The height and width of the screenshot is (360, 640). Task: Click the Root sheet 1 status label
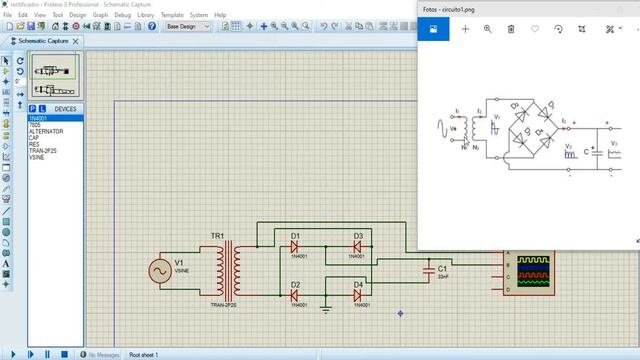click(143, 355)
